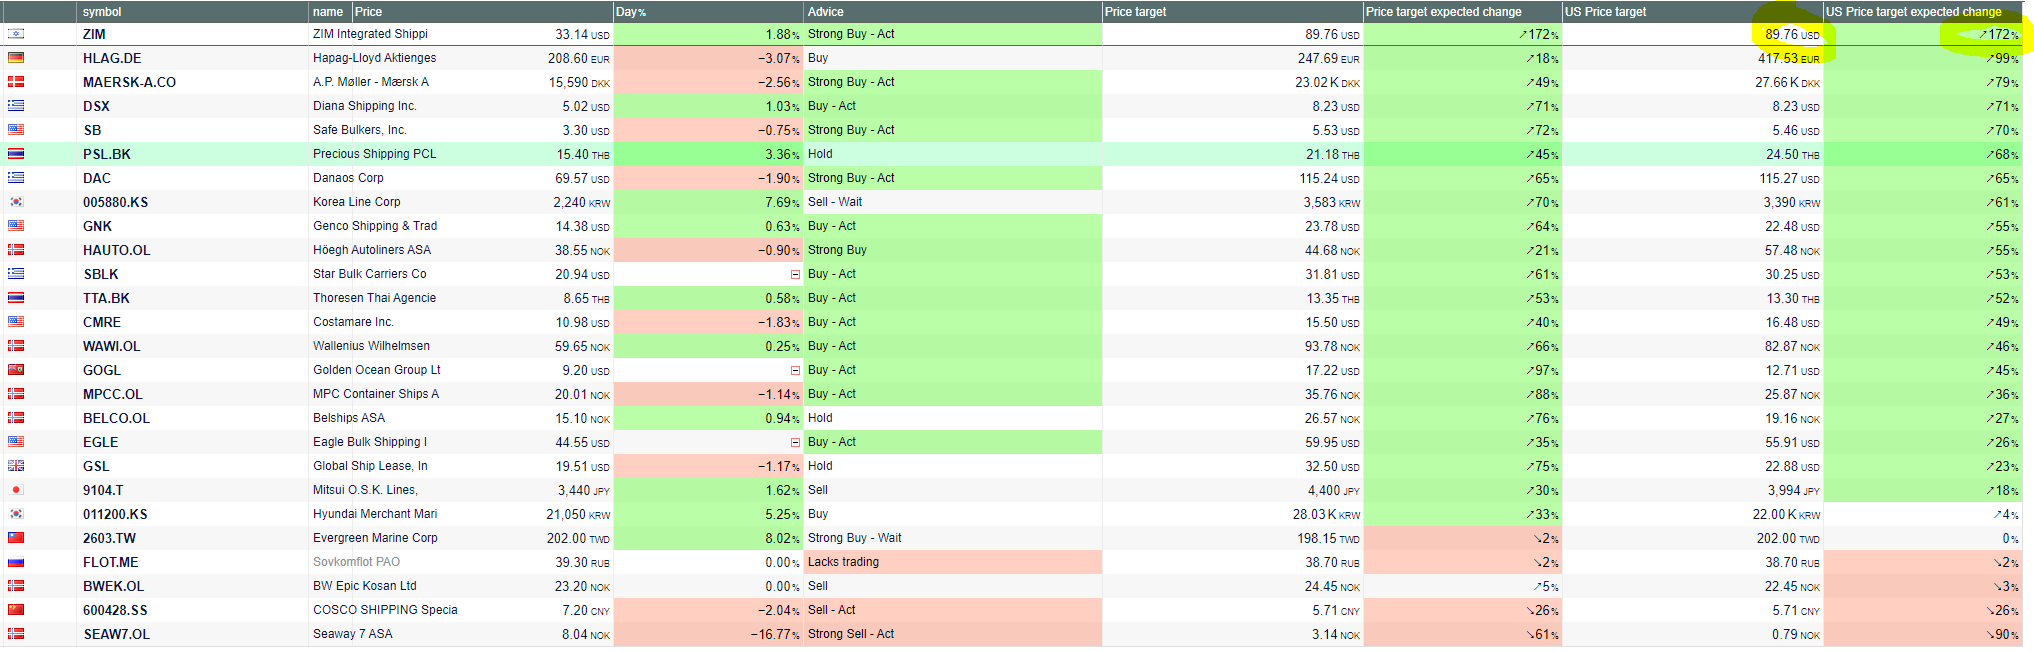Viewport: 2034px width, 651px height.
Task: Sort by the symbol column header
Action: click(x=192, y=12)
